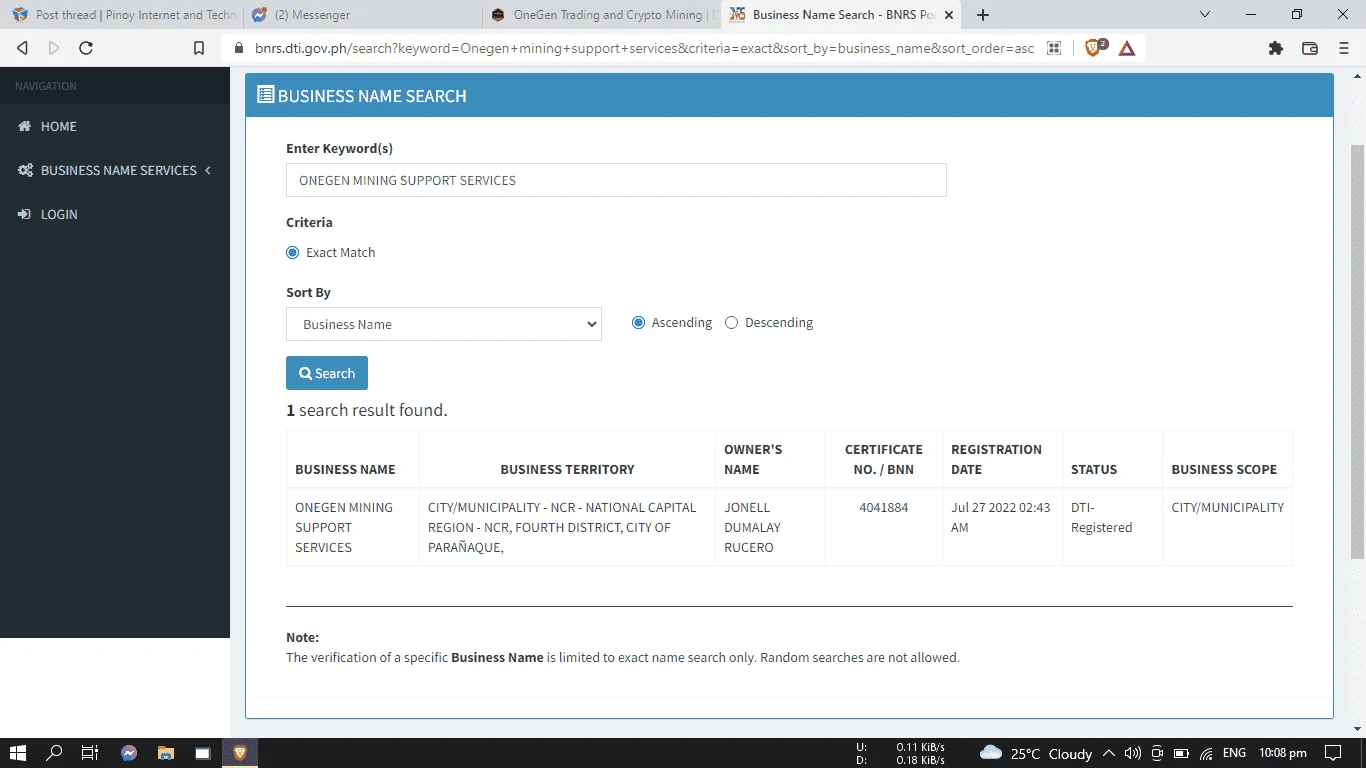Open browser main menu hamburger icon
This screenshot has width=1366, height=768.
[1343, 48]
